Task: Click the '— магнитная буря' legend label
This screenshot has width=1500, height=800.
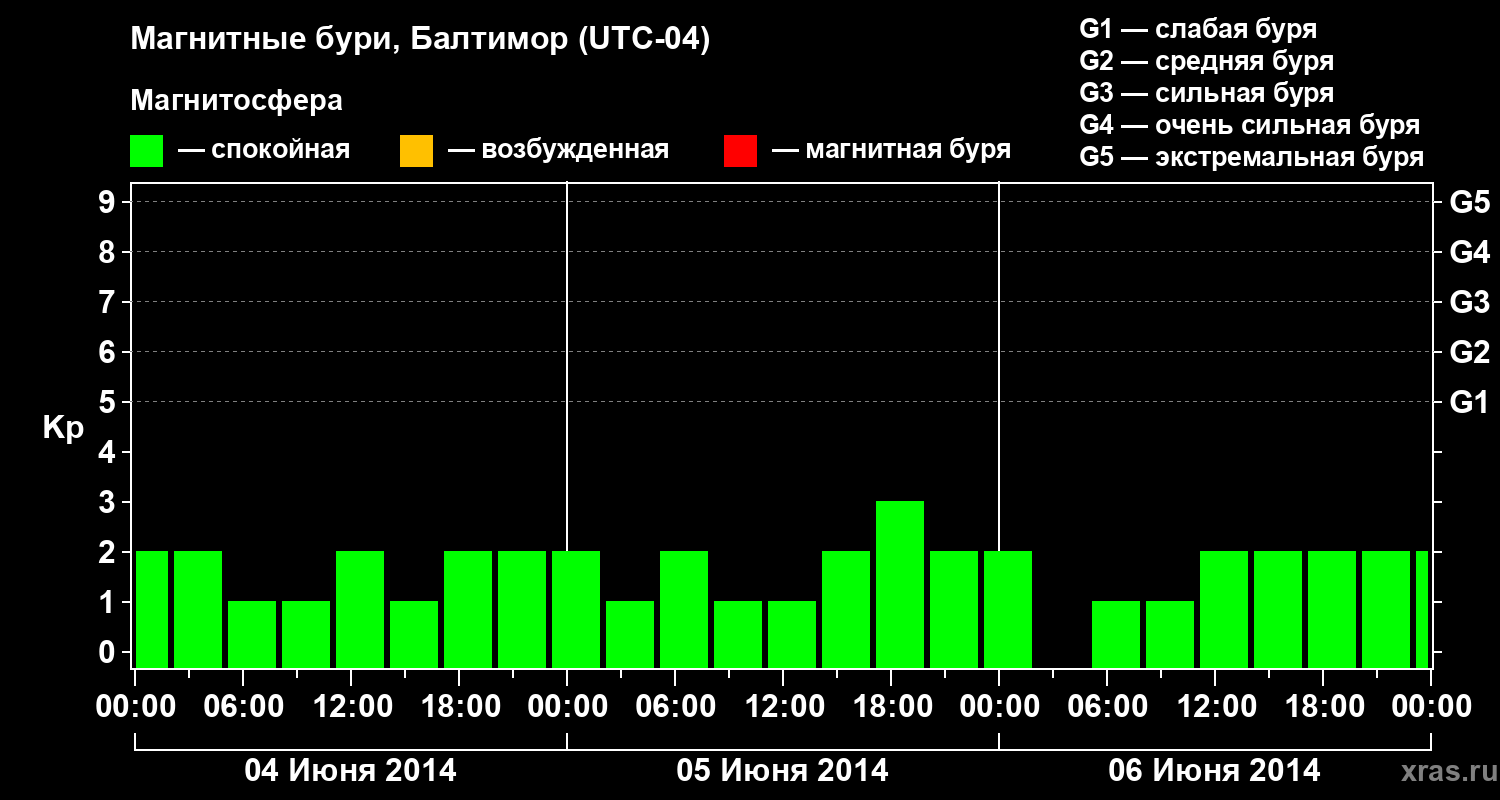Action: pos(892,150)
